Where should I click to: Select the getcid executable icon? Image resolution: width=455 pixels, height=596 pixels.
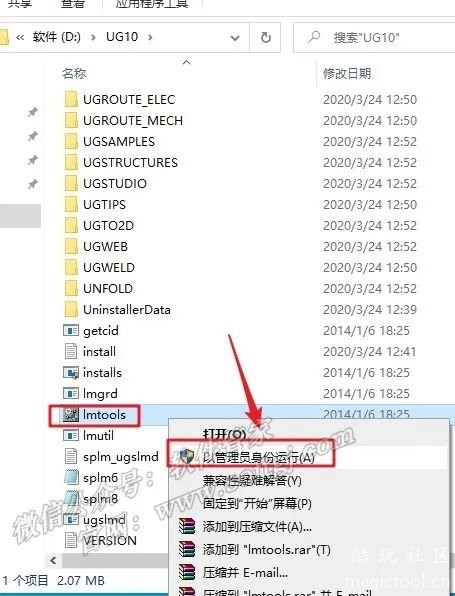click(x=71, y=330)
